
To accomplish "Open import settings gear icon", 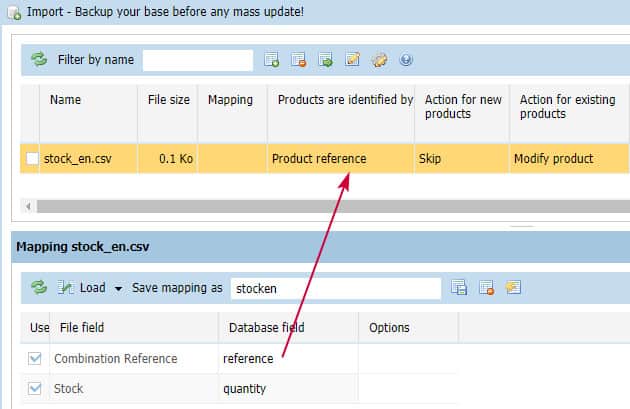I will pos(379,60).
